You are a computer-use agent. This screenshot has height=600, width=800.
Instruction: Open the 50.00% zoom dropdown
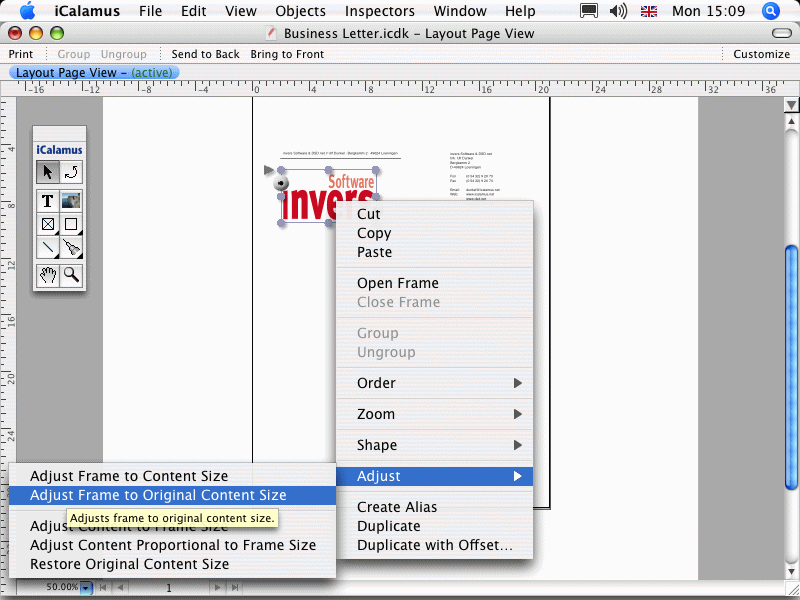[x=86, y=588]
